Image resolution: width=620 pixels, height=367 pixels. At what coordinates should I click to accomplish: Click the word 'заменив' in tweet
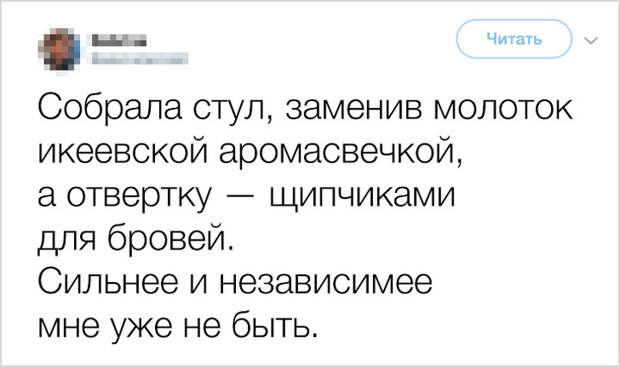point(354,110)
